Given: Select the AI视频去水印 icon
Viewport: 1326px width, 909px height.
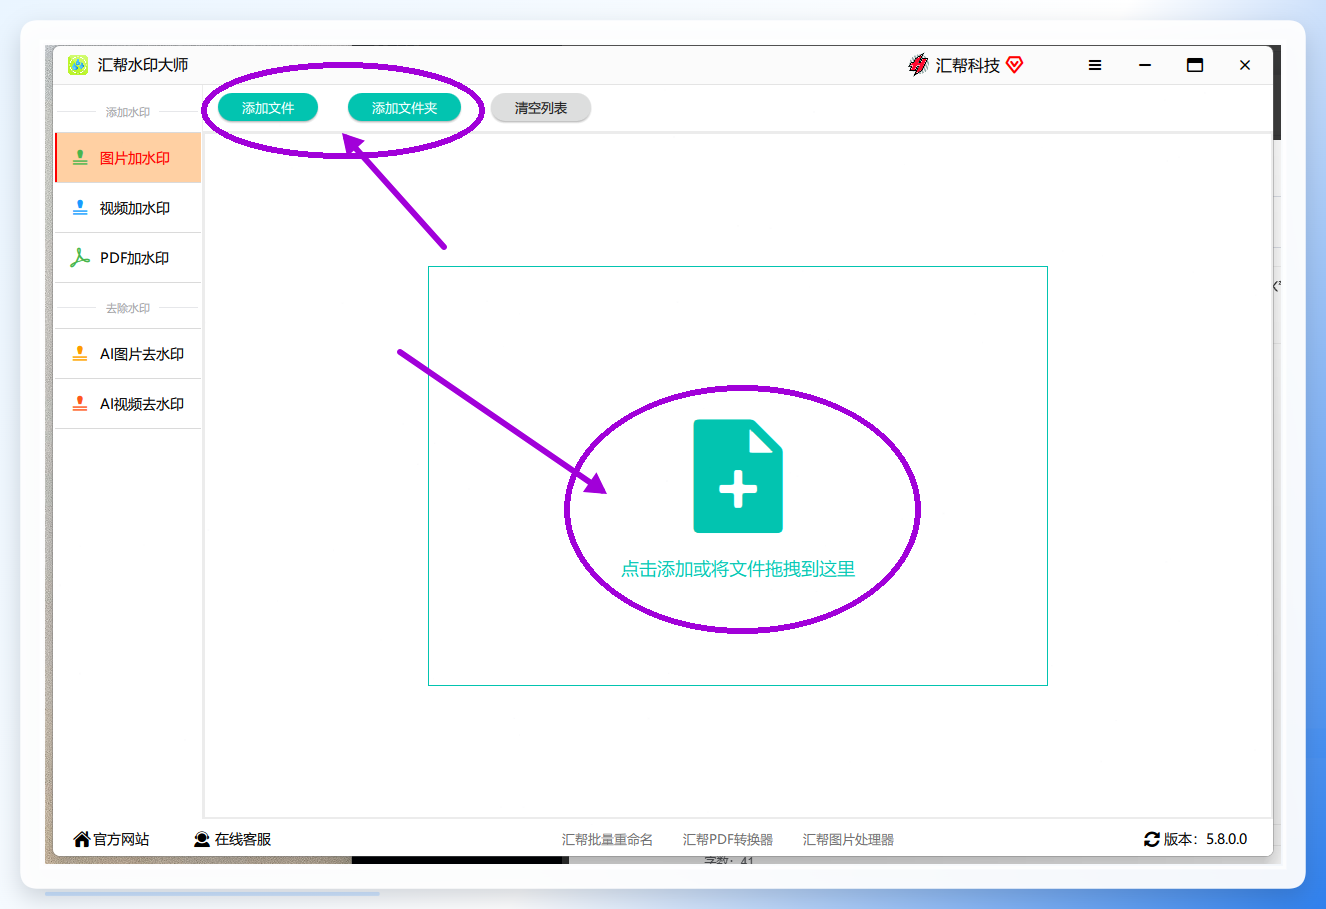Looking at the screenshot, I should (x=80, y=404).
